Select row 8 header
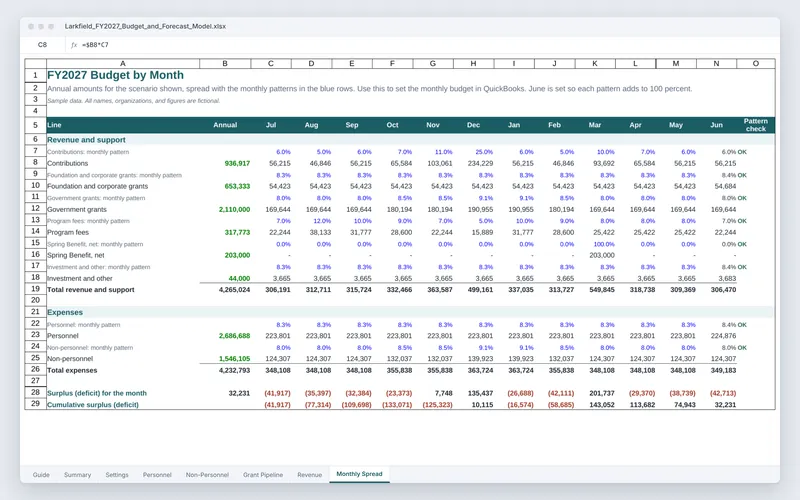 [35, 163]
